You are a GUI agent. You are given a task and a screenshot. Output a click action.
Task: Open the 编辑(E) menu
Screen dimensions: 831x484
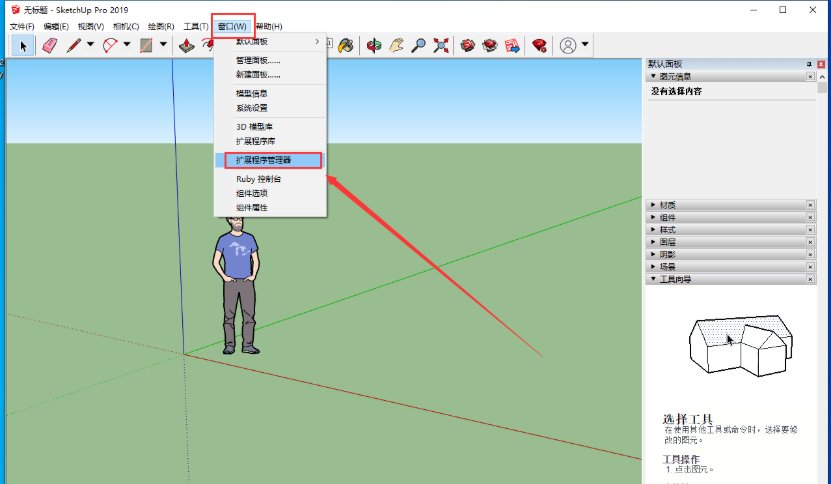pos(56,27)
